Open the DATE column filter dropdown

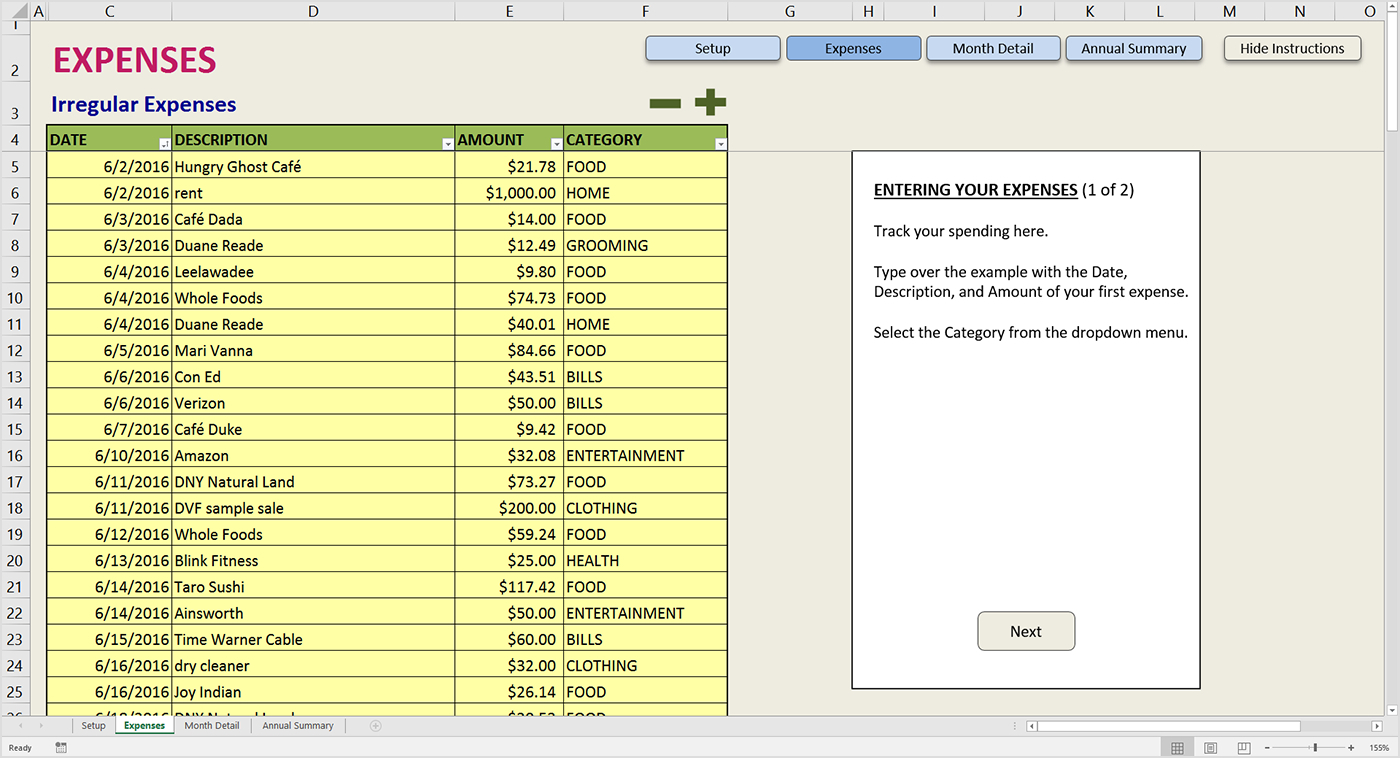(x=164, y=145)
